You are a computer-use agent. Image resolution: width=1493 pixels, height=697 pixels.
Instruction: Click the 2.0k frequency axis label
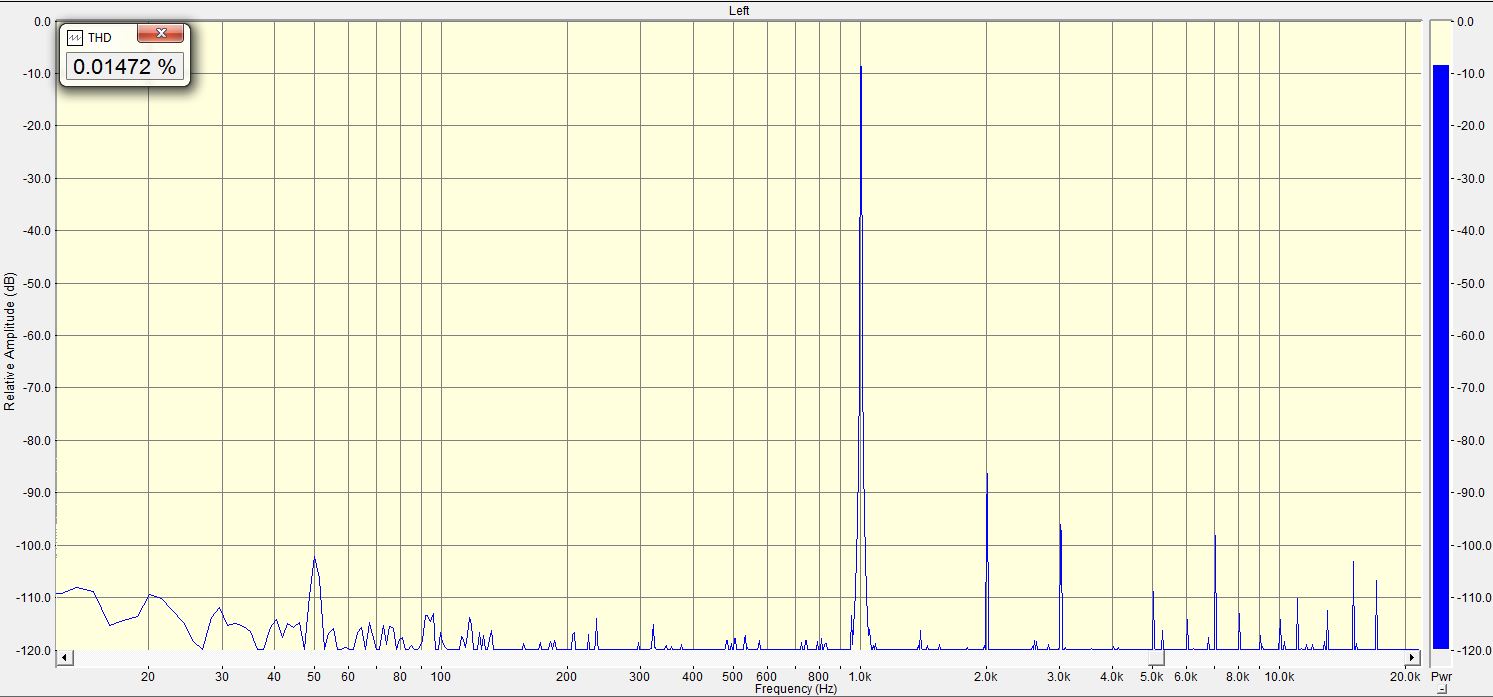pyautogui.click(x=986, y=677)
